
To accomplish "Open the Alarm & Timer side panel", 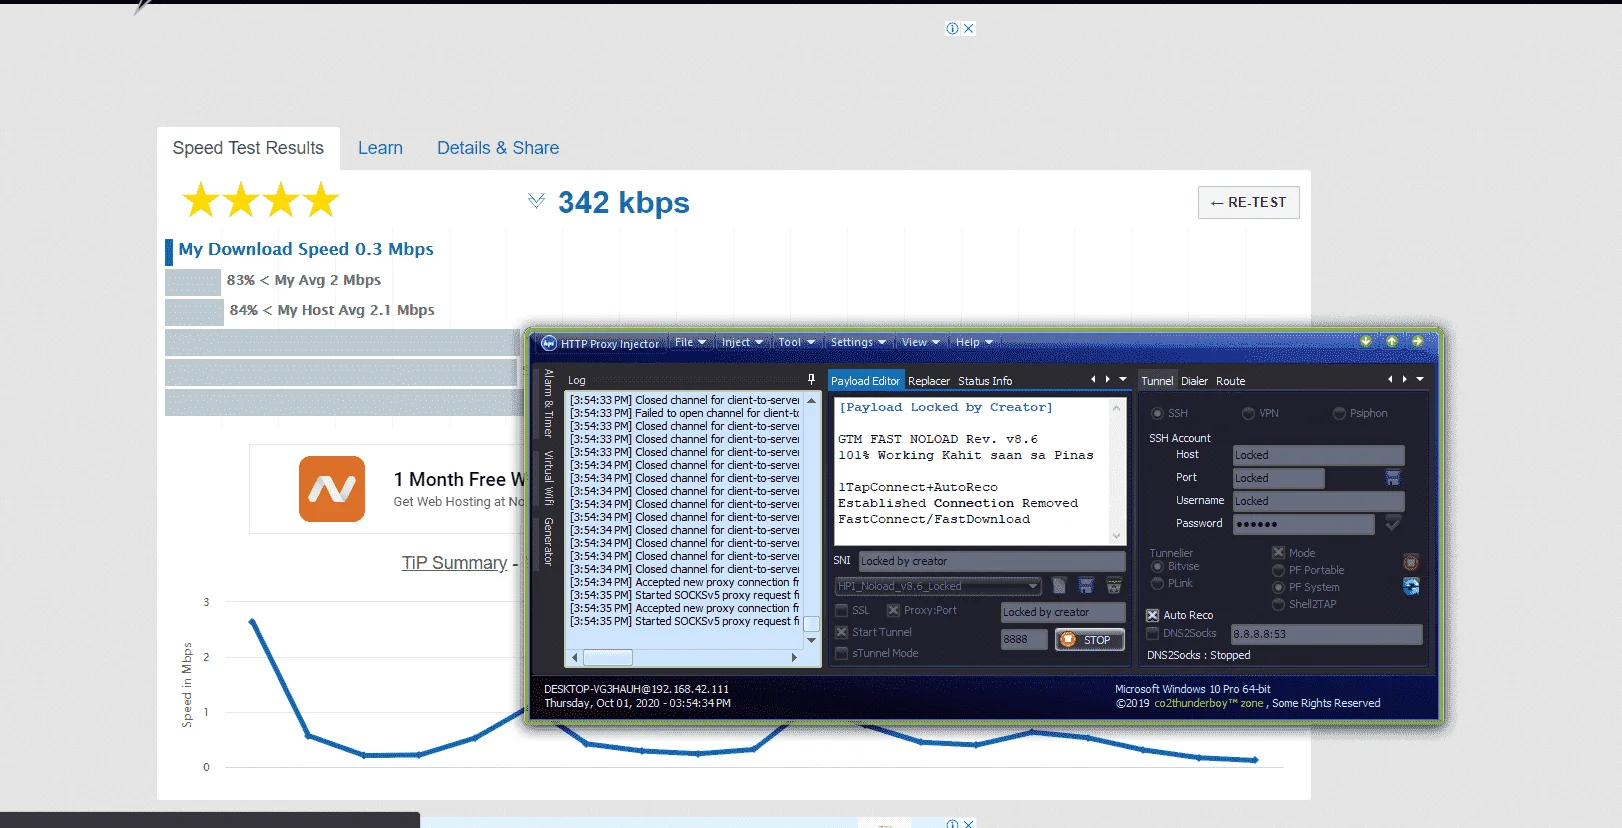I will 548,404.
